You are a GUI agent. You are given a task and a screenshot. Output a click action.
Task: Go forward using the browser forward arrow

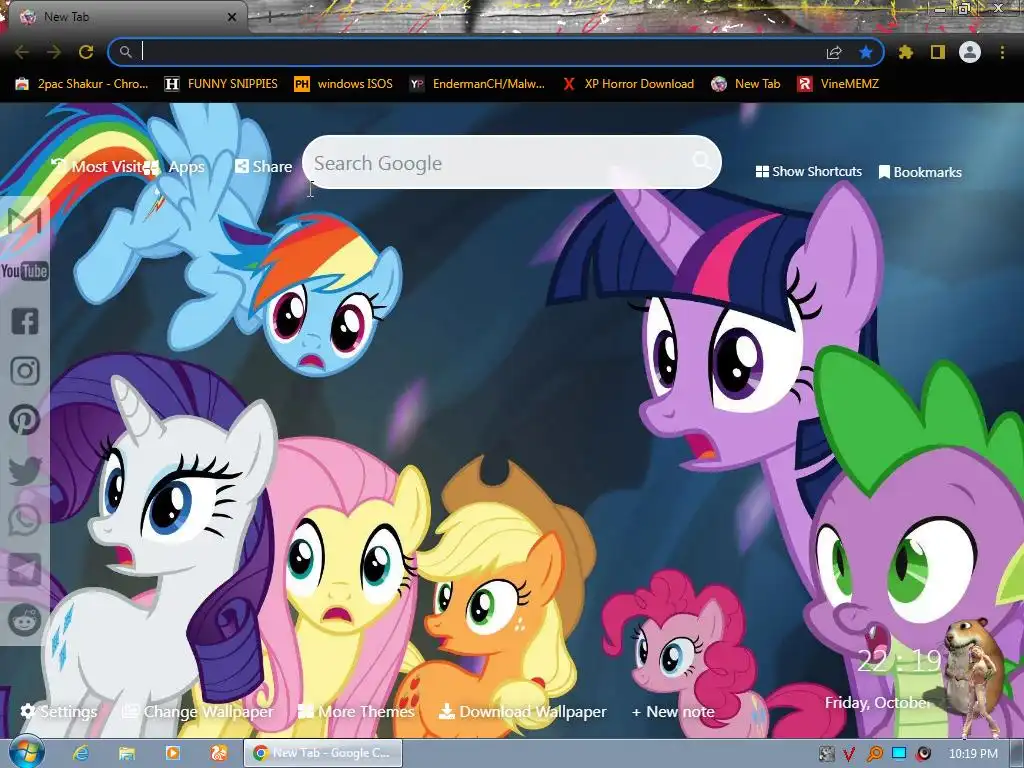(54, 52)
